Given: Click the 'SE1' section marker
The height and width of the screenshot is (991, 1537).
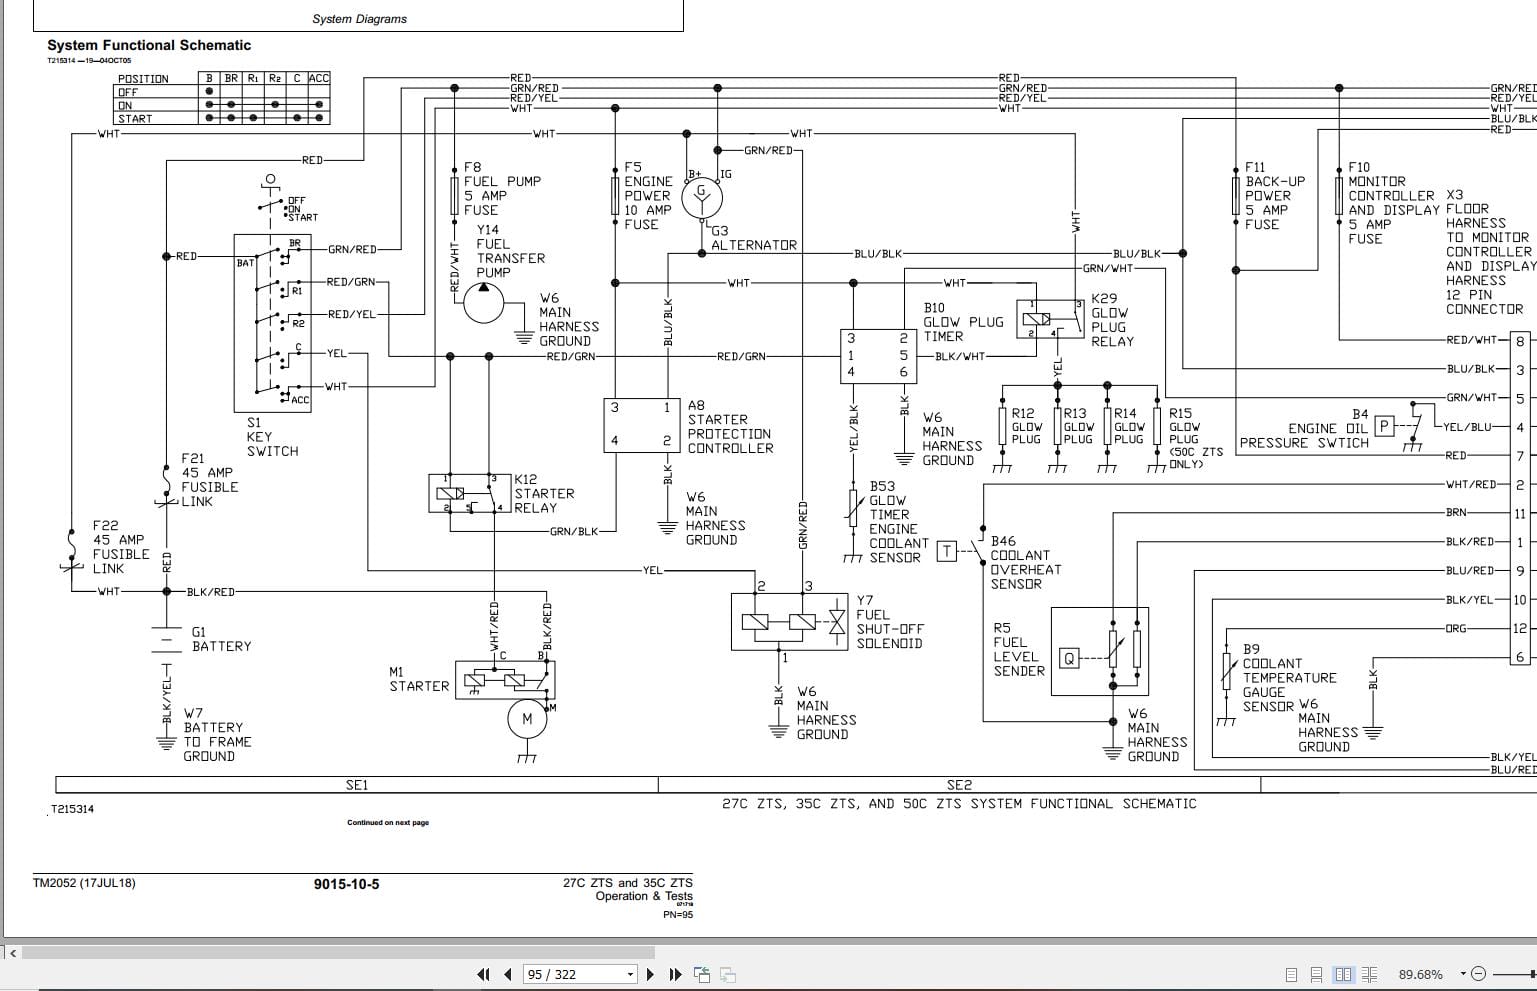Looking at the screenshot, I should click(x=357, y=785).
